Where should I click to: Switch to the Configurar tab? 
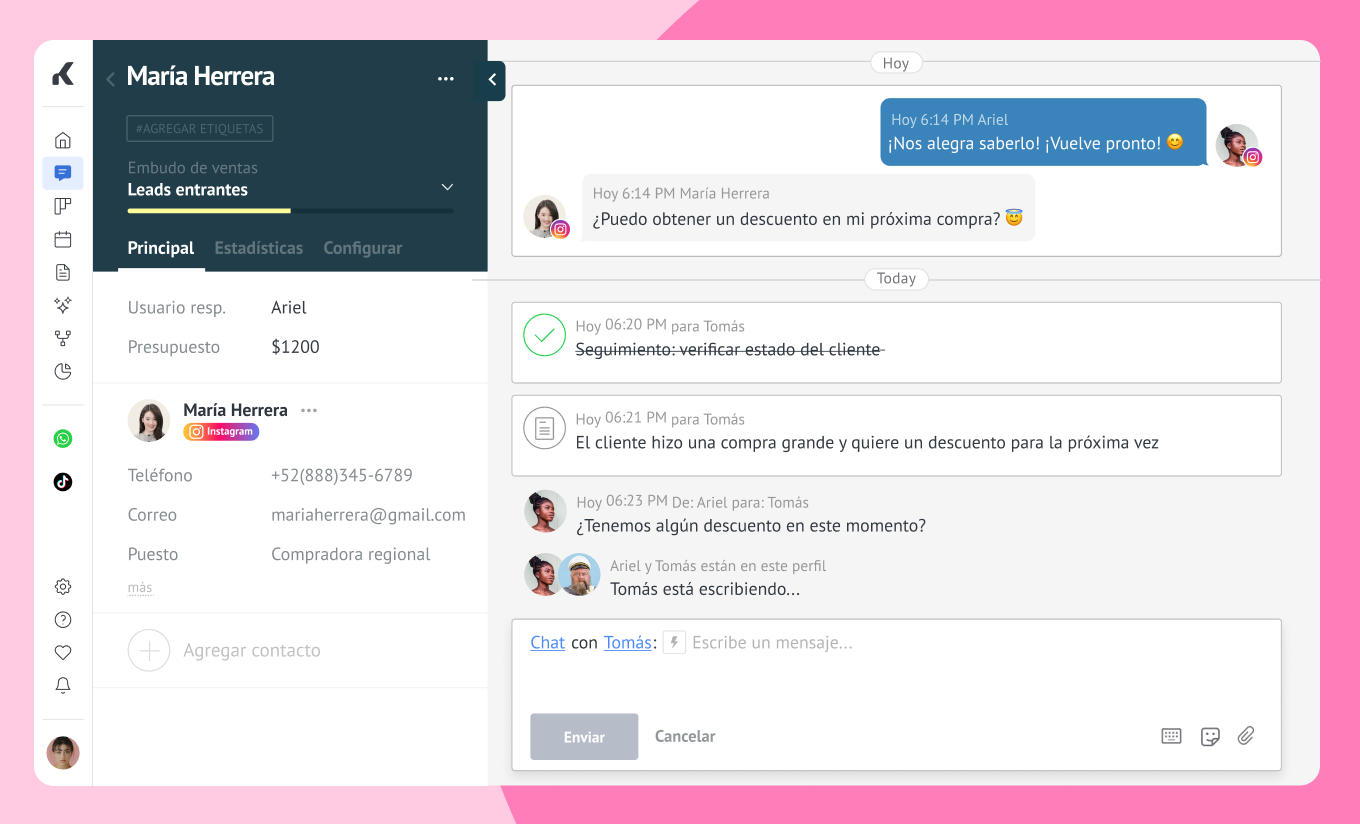tap(362, 248)
